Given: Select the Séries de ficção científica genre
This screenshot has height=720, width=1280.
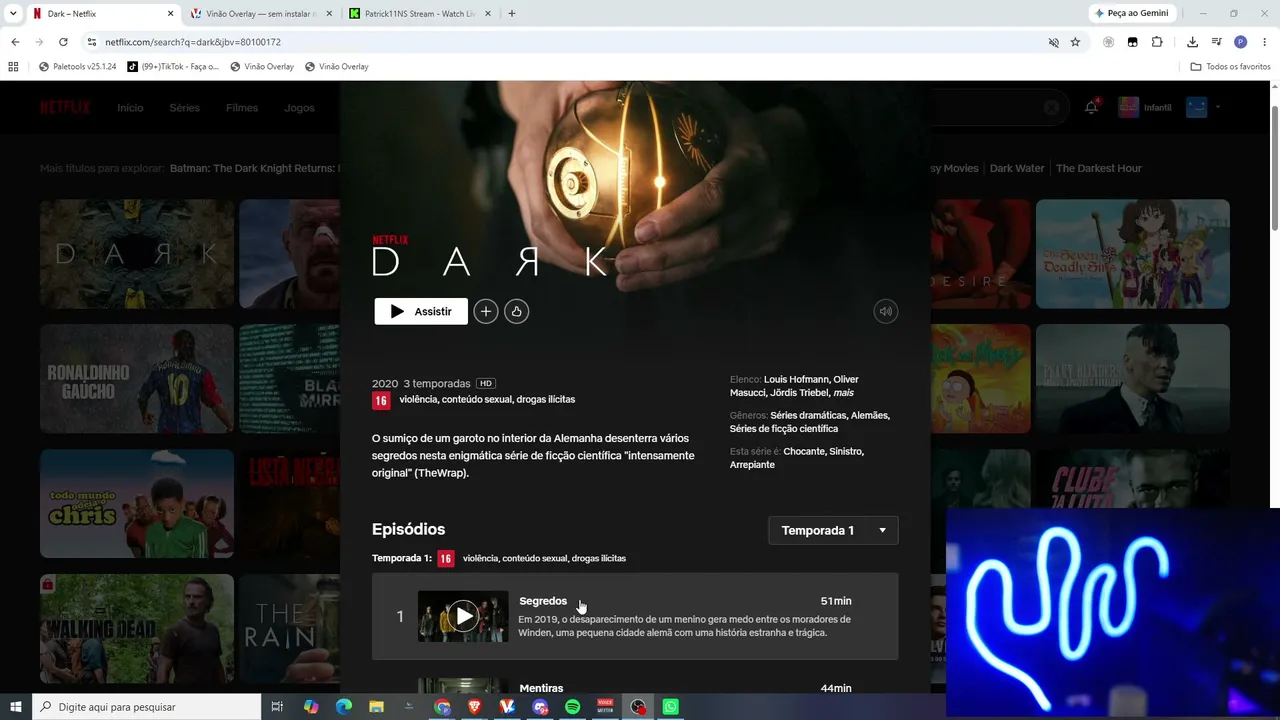Looking at the screenshot, I should click(784, 429).
